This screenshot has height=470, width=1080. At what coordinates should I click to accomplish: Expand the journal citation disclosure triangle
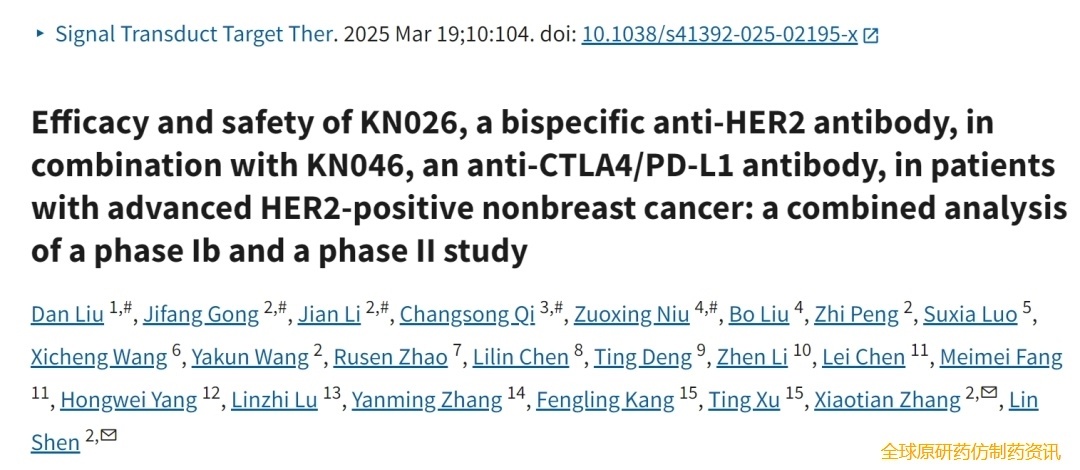[x=40, y=33]
